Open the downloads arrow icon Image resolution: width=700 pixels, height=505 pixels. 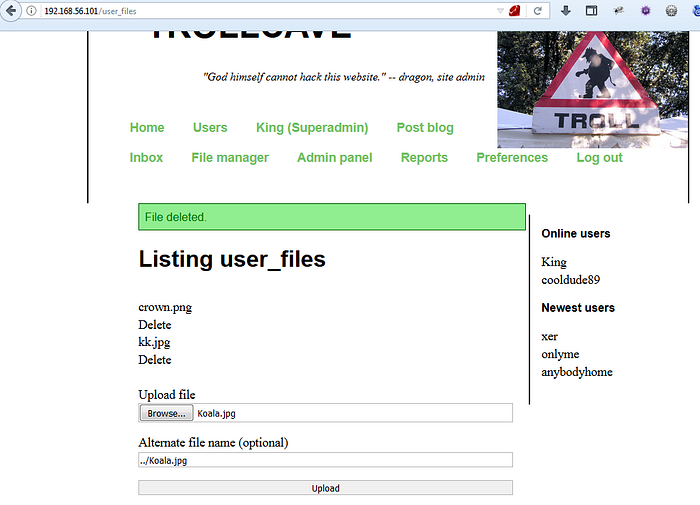click(566, 11)
